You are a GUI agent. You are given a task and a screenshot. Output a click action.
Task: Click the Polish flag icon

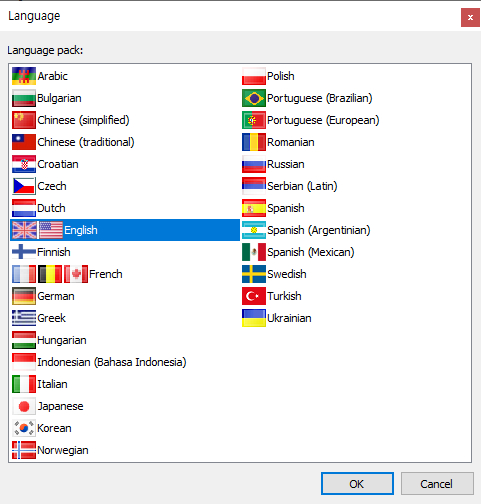254,76
